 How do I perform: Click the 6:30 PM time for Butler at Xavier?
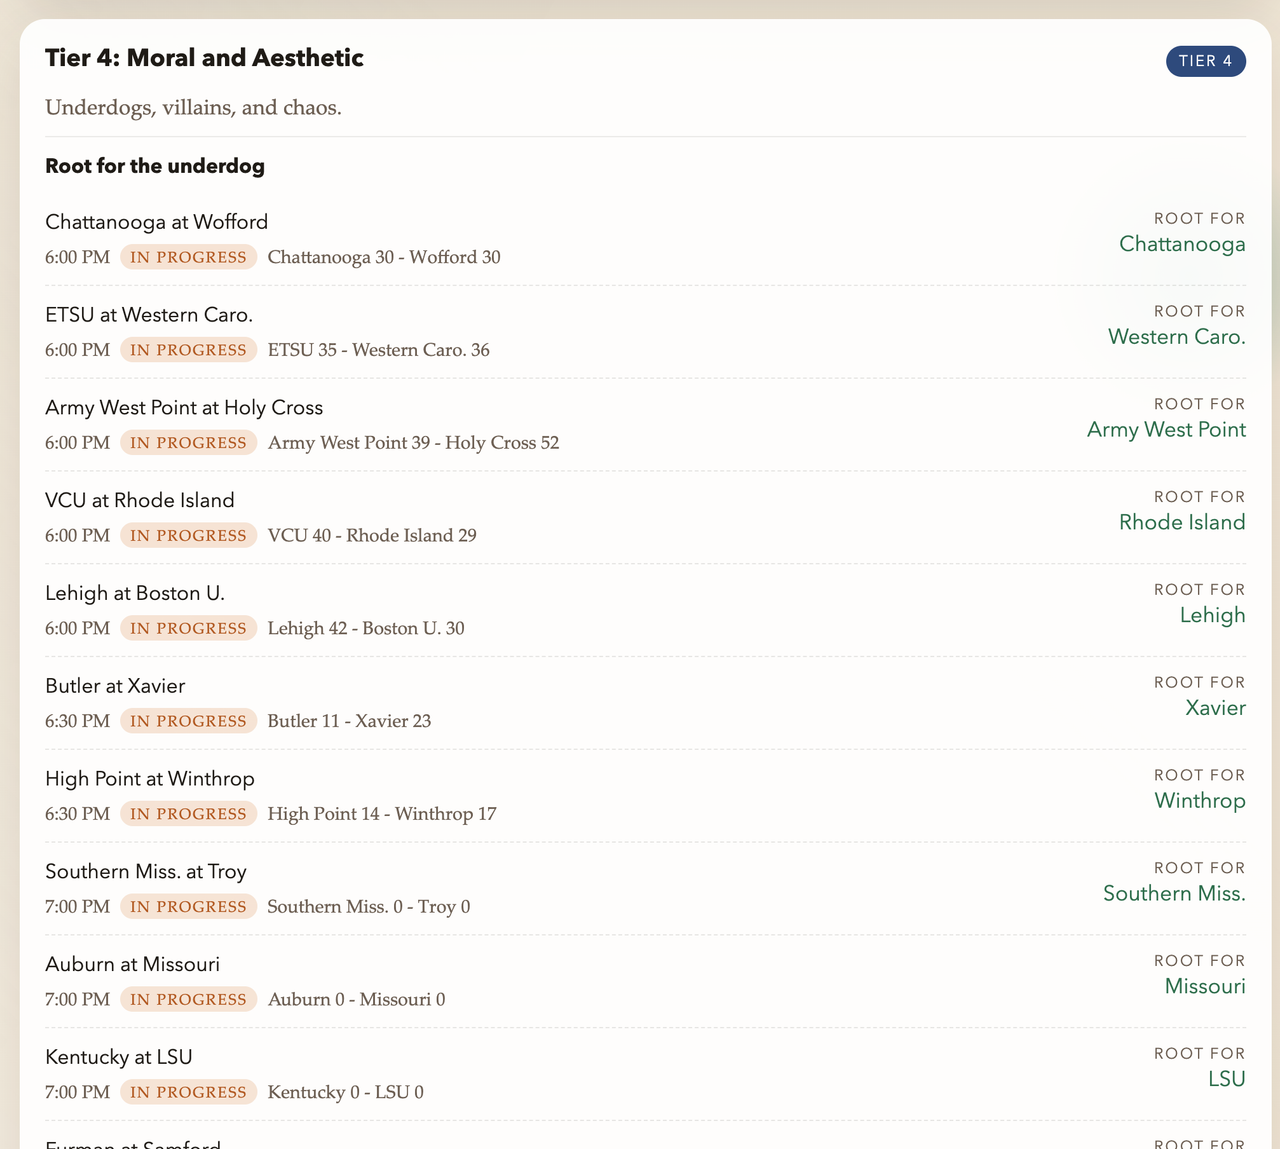77,722
